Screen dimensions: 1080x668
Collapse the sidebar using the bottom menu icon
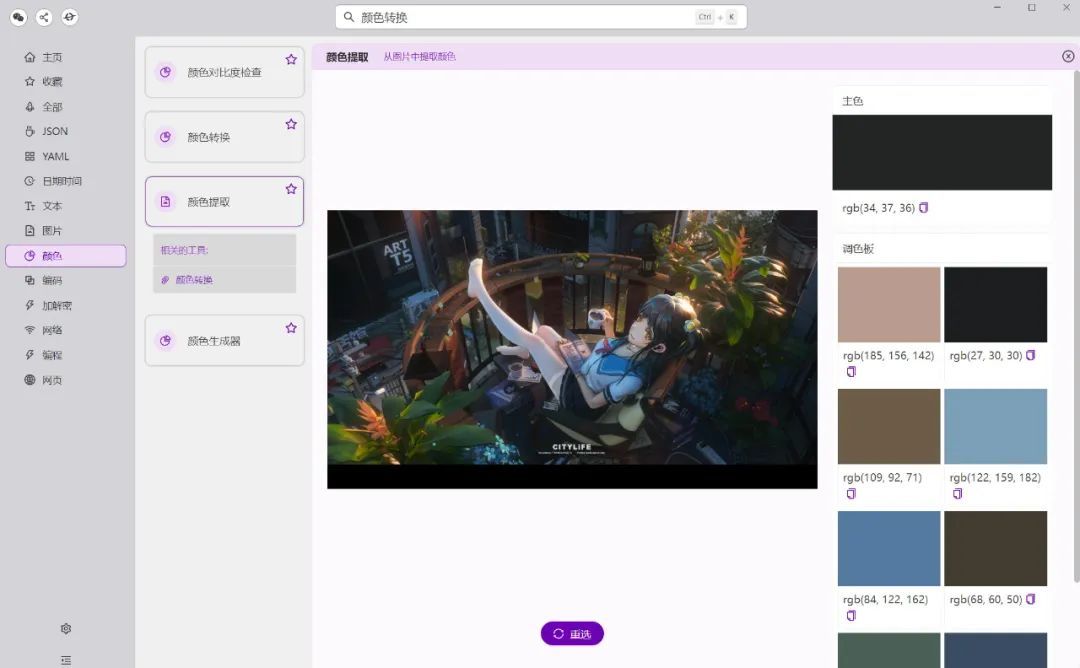pos(66,660)
